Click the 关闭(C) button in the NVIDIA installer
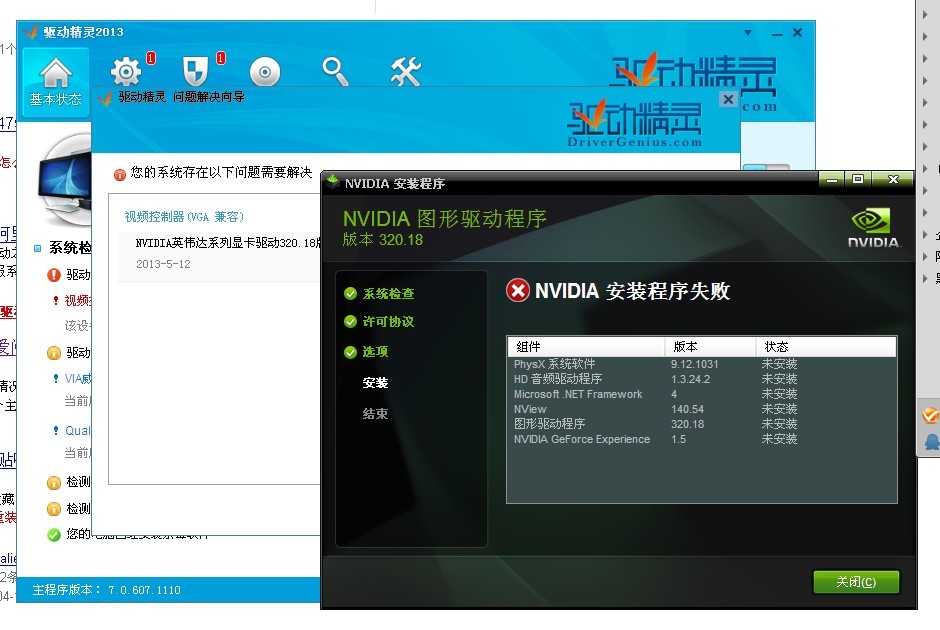The image size is (940, 630). click(856, 581)
